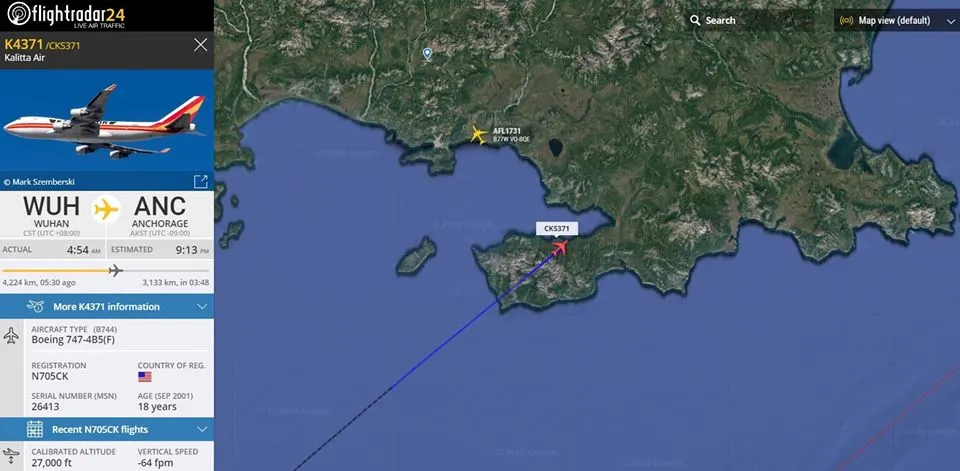Image resolution: width=960 pixels, height=471 pixels.
Task: Click the red CKS371 aircraft icon
Action: (x=559, y=248)
